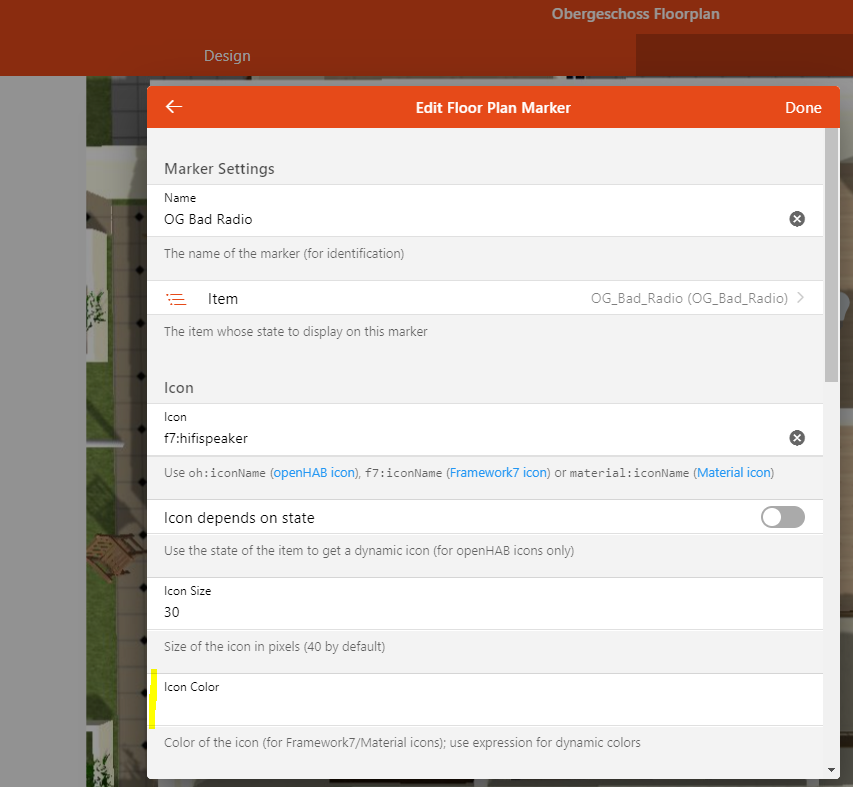853x787 pixels.
Task: Open the Material icon link
Action: [x=734, y=472]
